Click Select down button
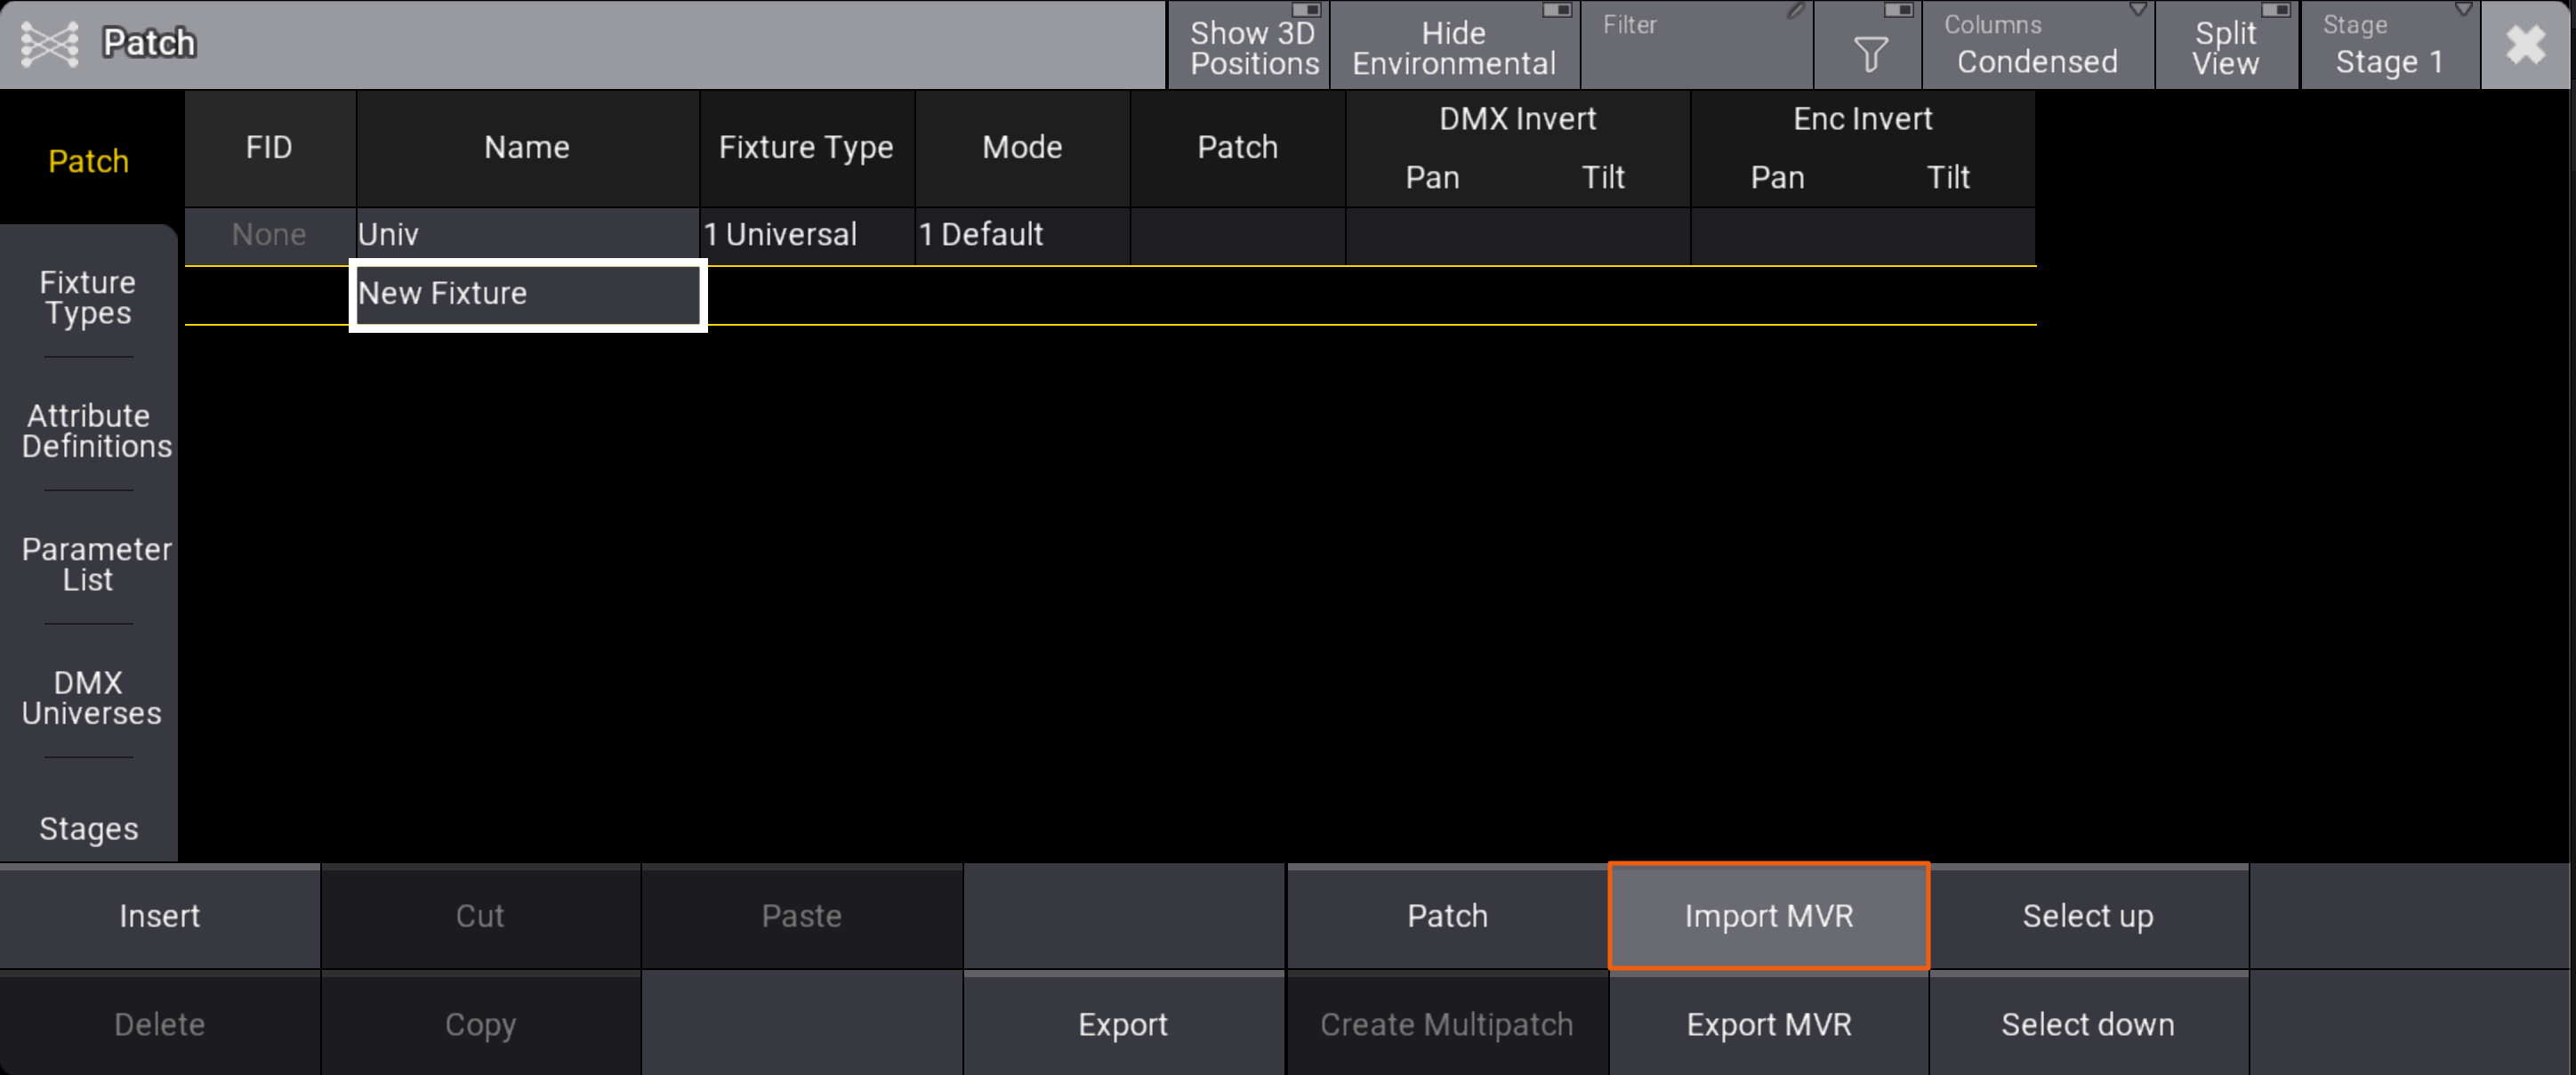The width and height of the screenshot is (2576, 1075). point(2088,1023)
